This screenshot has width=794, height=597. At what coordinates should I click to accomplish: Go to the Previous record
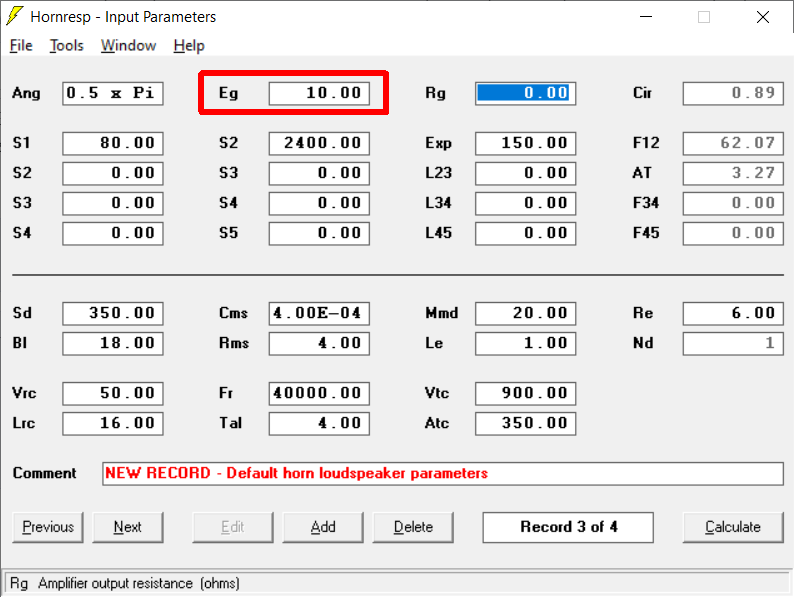point(48,527)
